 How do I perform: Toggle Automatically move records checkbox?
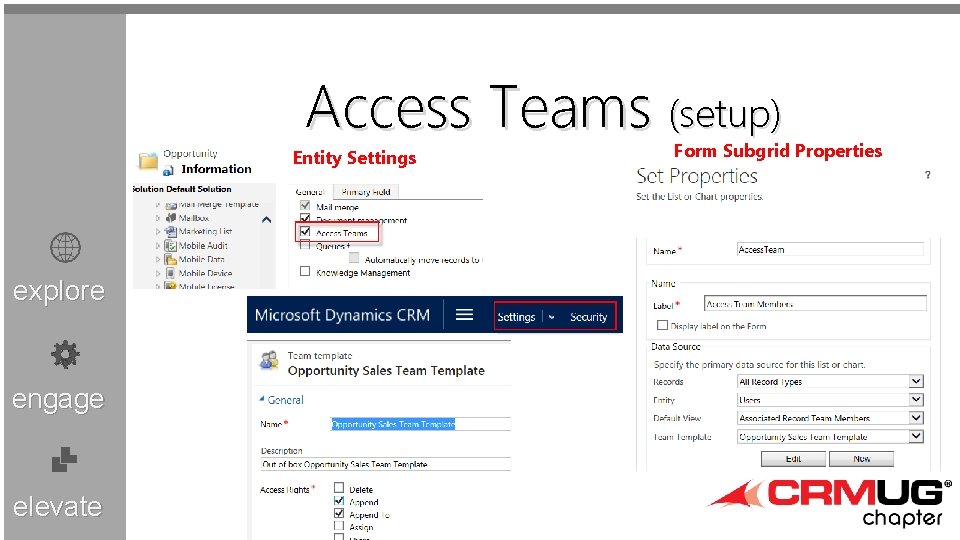(354, 258)
